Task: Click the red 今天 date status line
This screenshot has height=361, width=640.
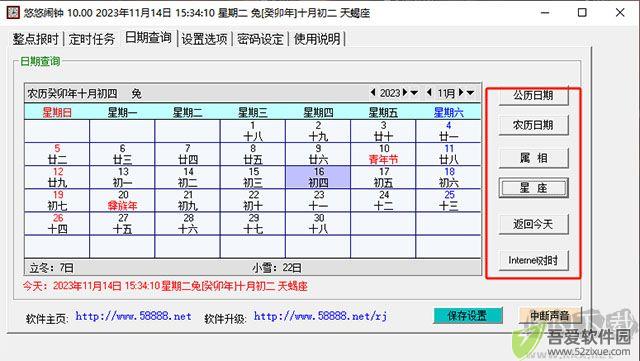Action: (165, 286)
